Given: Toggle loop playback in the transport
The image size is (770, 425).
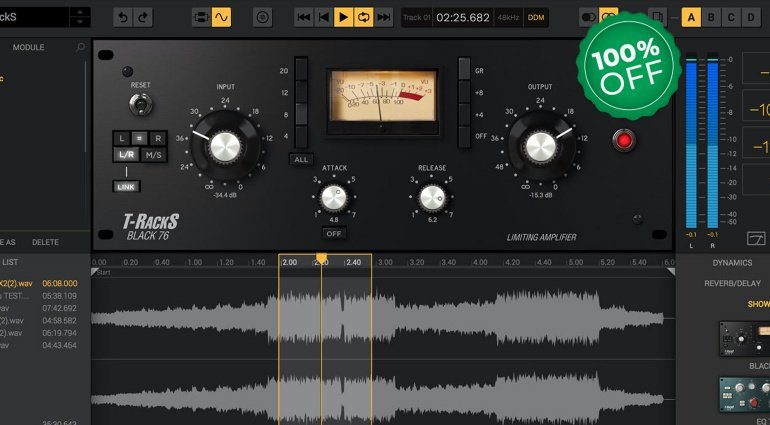Looking at the screenshot, I should point(364,17).
